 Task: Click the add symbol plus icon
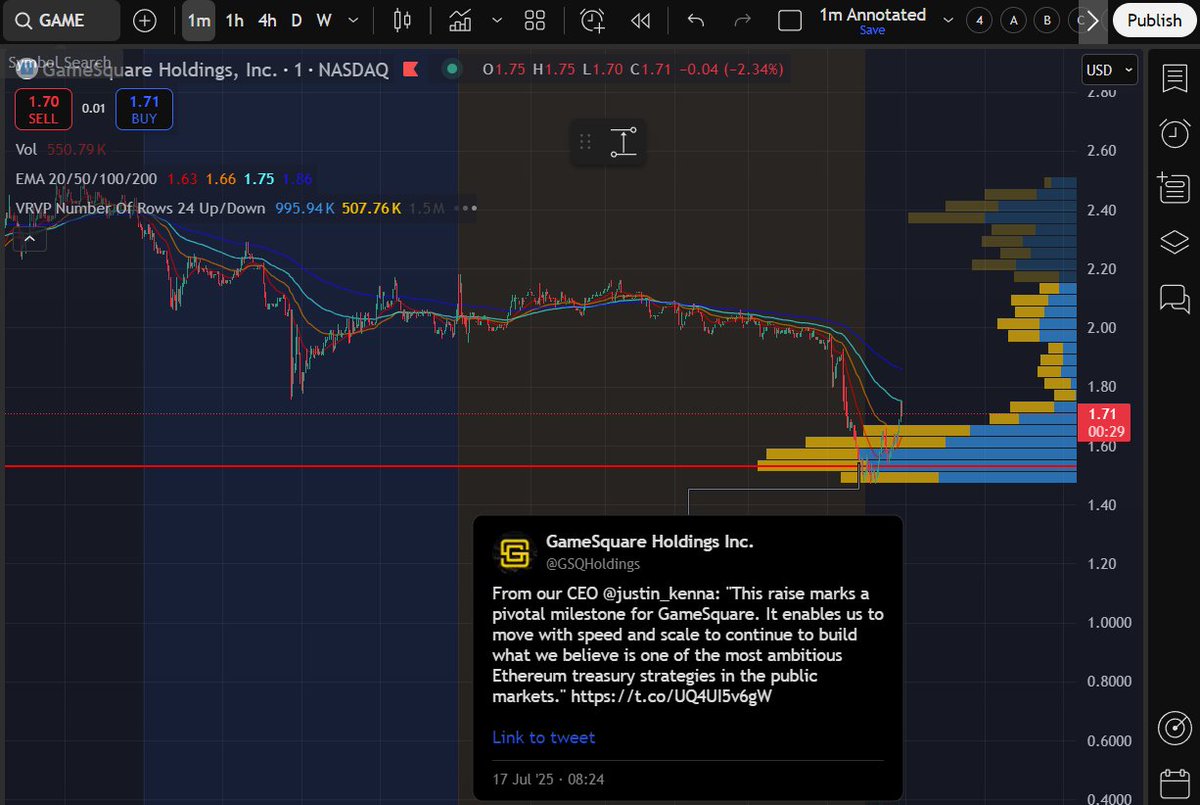click(145, 20)
